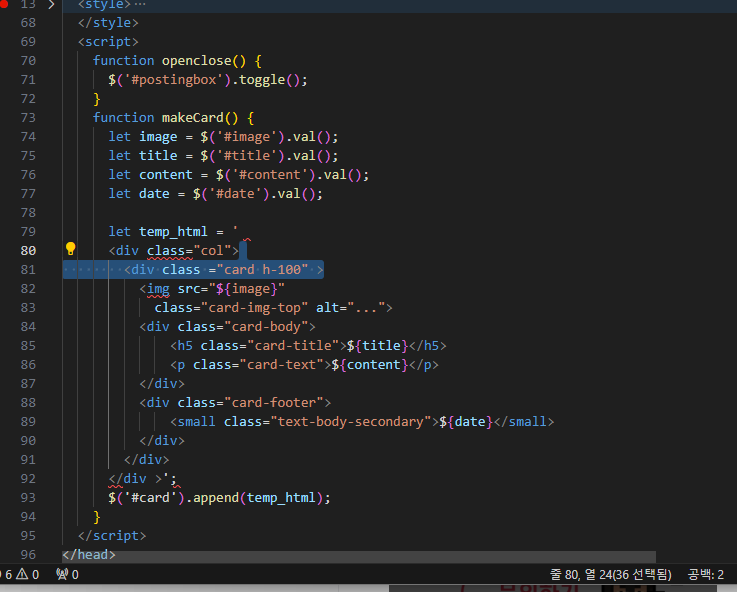The height and width of the screenshot is (592, 737).
Task: Click the warning triangle icon in status bar
Action: [x=22, y=574]
